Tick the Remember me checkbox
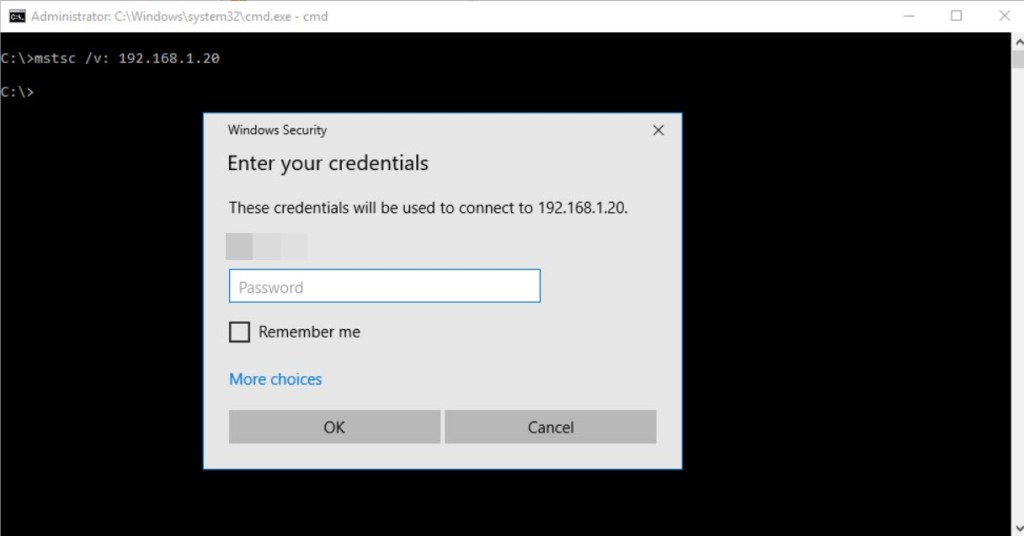This screenshot has height=536, width=1024. click(x=239, y=332)
